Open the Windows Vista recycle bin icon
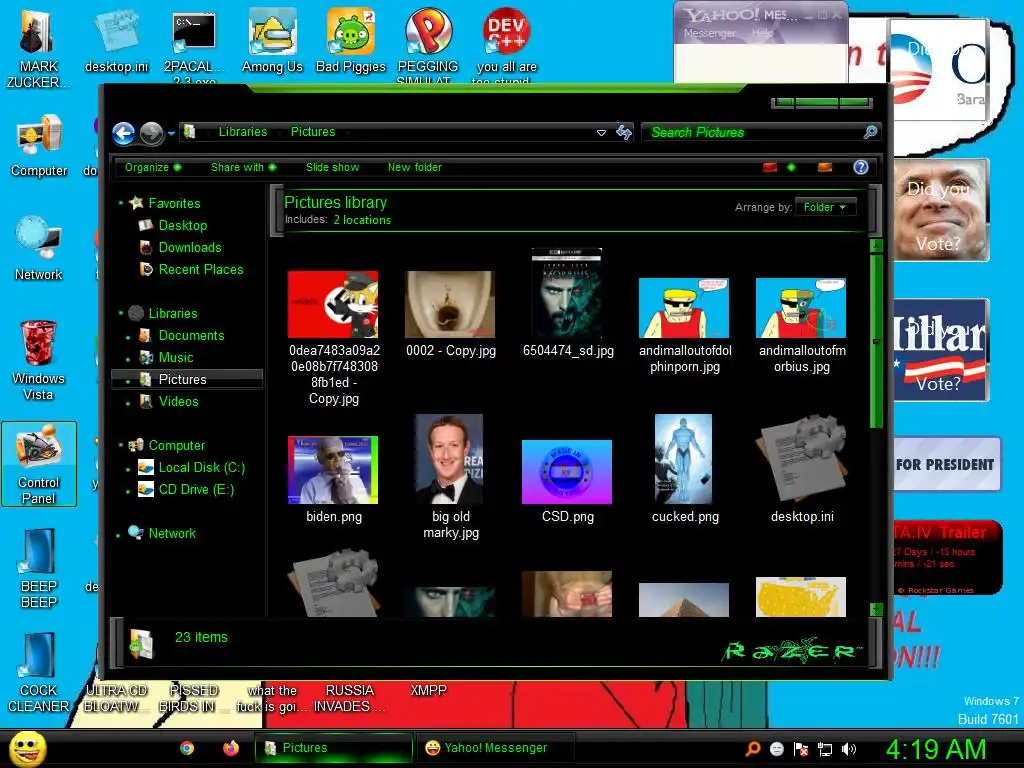Screen dimensions: 1024x768 39,360
